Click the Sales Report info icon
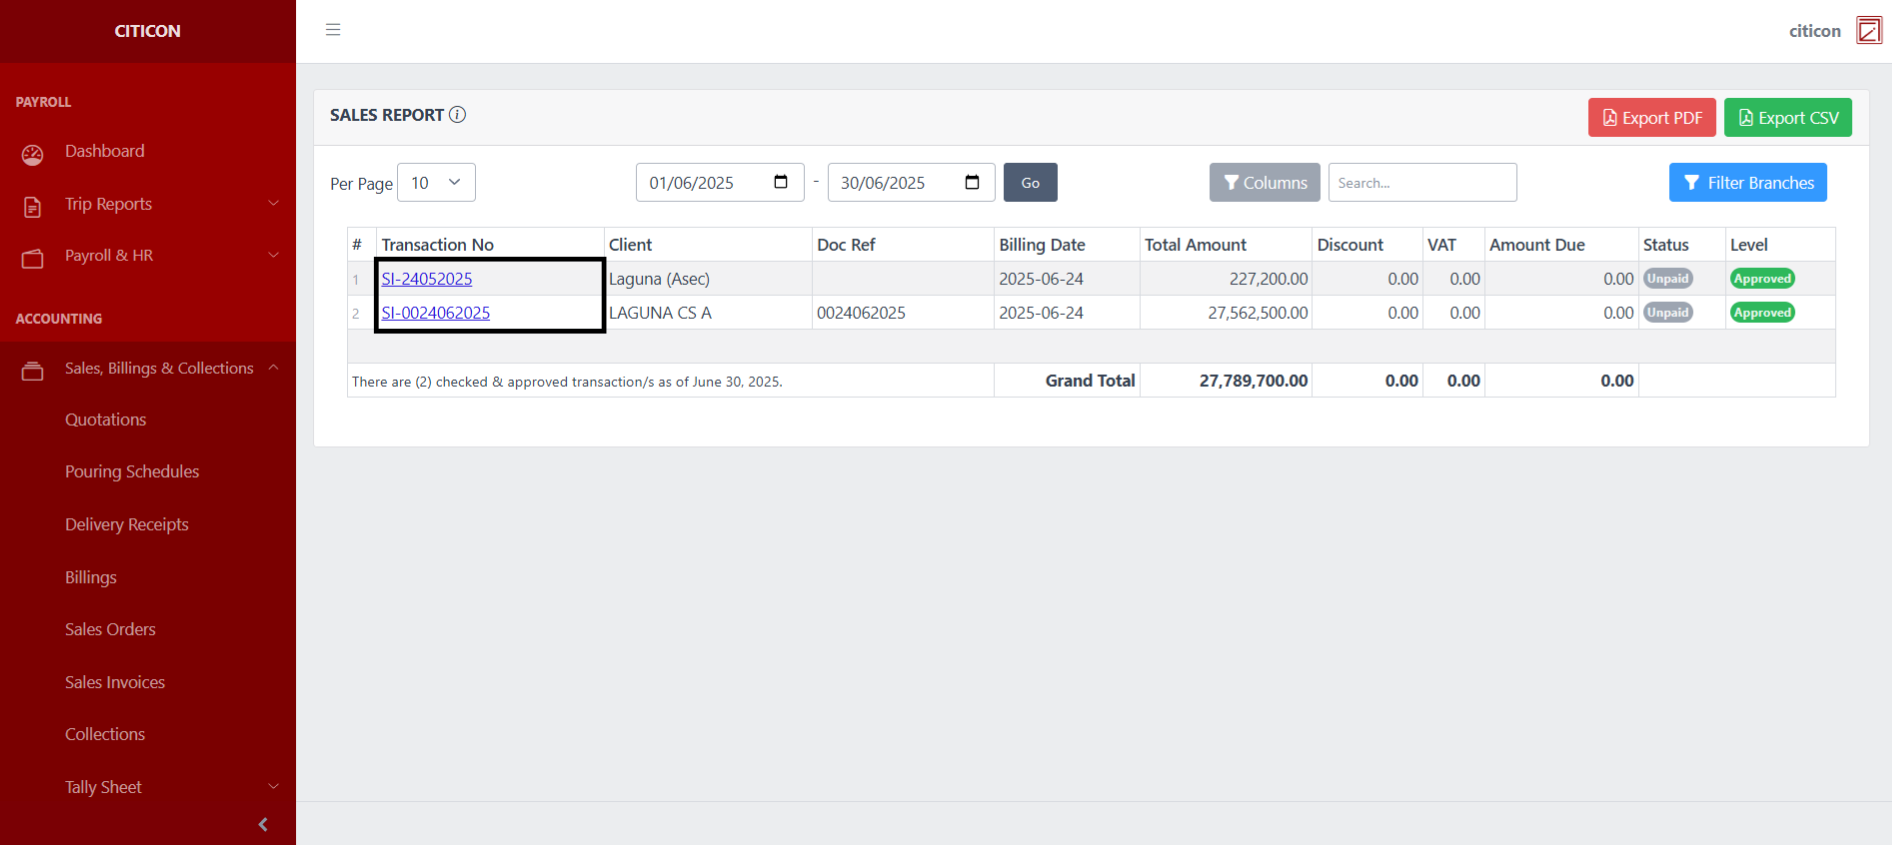Image resolution: width=1892 pixels, height=845 pixels. 457,115
